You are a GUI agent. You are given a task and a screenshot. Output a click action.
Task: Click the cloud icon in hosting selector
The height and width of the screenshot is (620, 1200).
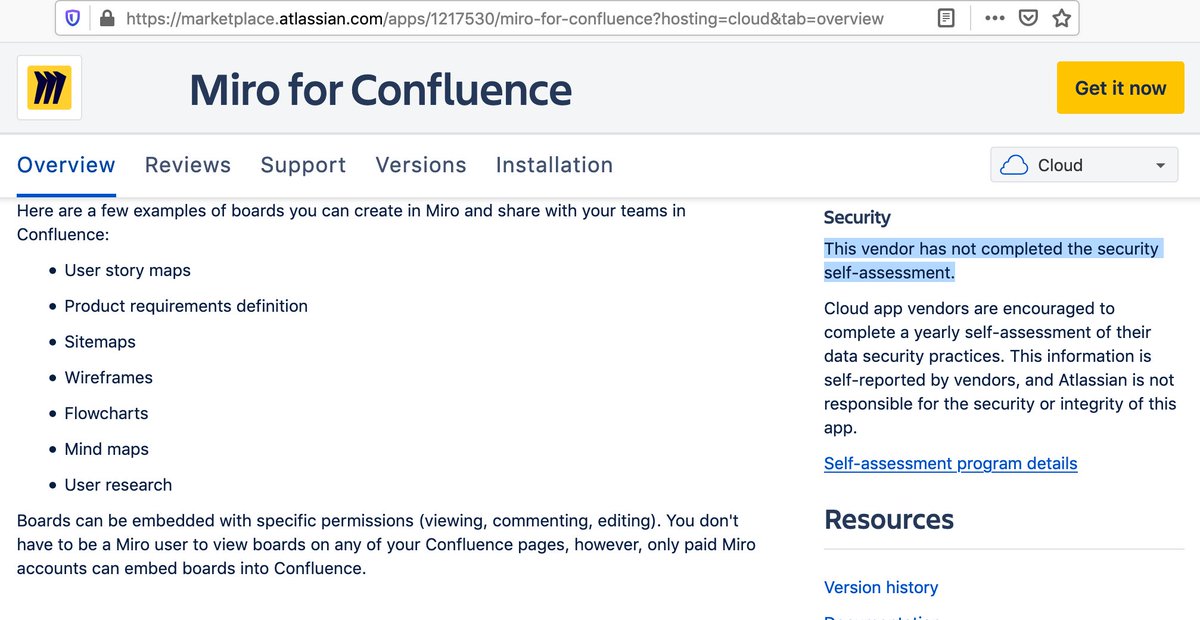[1014, 165]
